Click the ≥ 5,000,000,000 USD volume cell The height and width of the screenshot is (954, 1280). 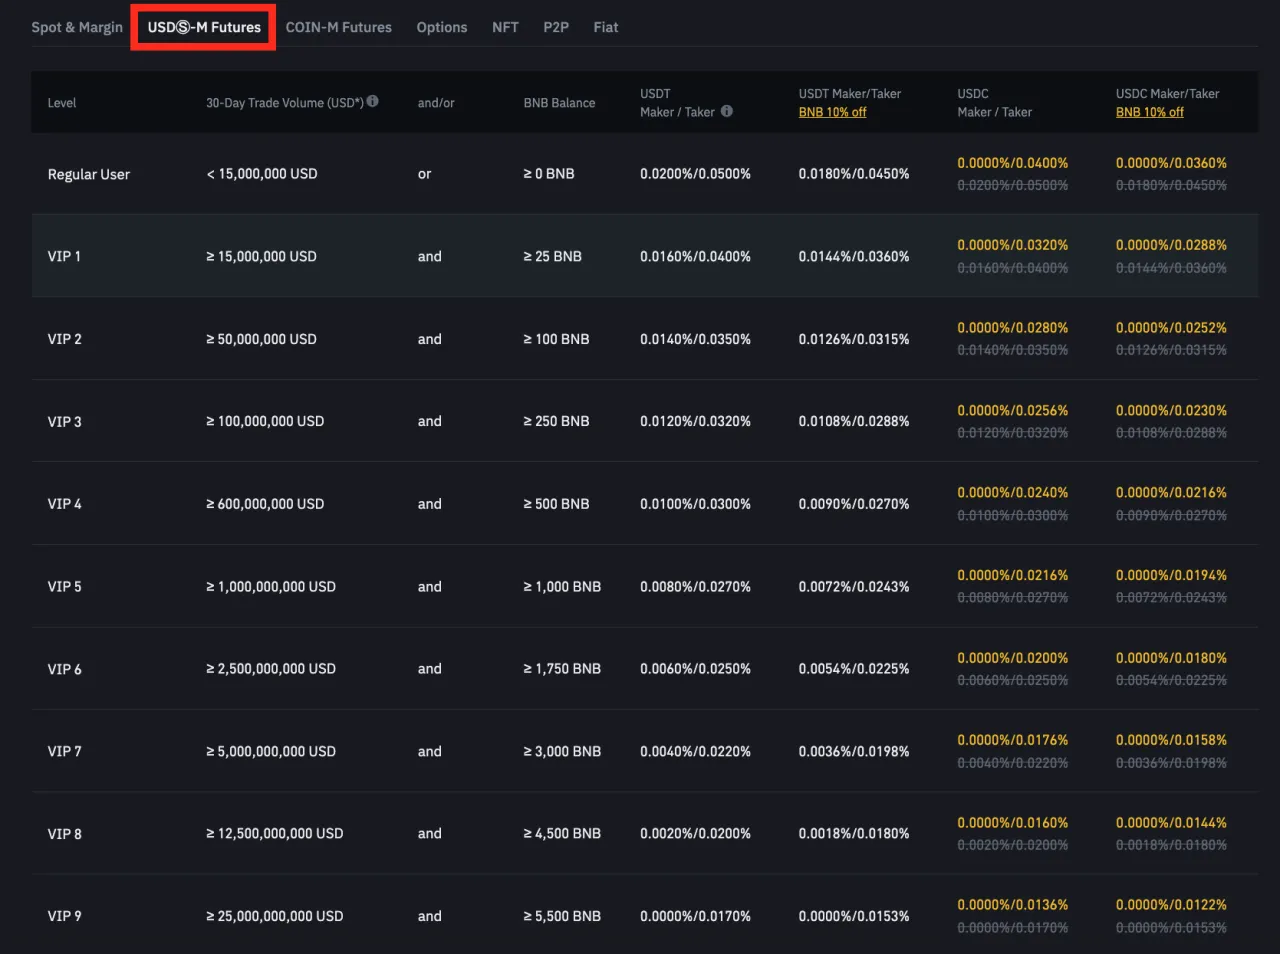271,751
